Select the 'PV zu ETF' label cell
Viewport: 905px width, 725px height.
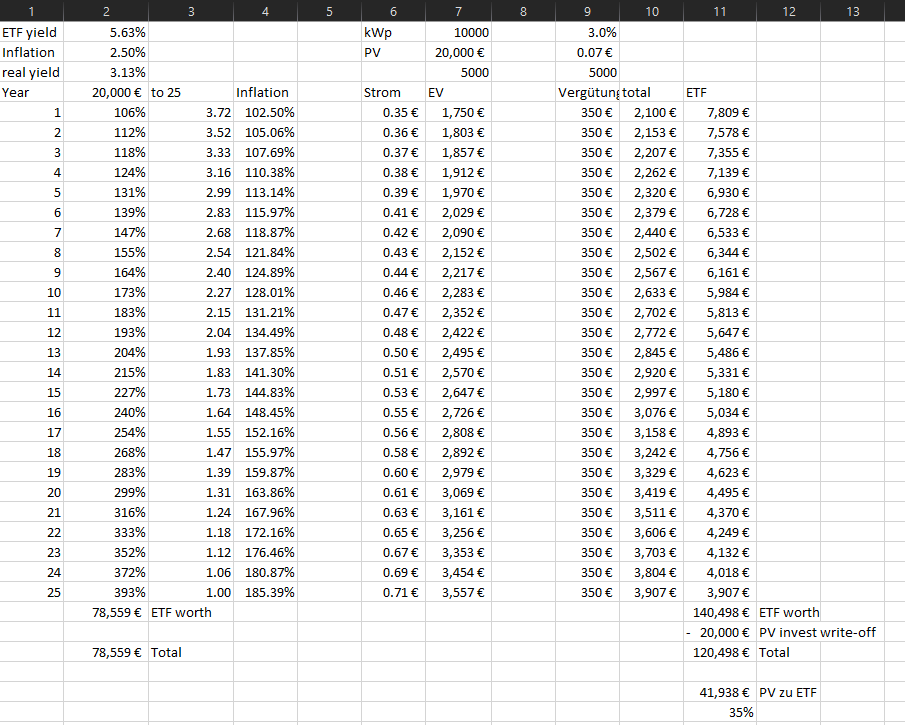790,692
